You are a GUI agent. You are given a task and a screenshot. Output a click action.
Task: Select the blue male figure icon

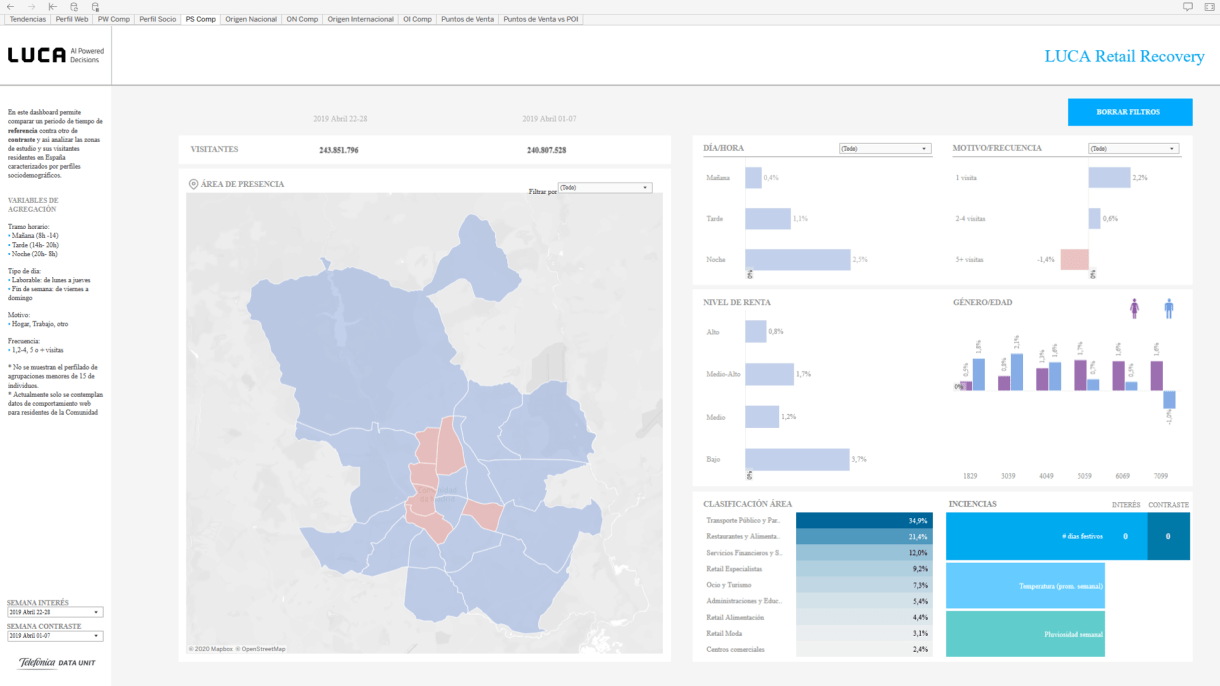pos(1168,309)
